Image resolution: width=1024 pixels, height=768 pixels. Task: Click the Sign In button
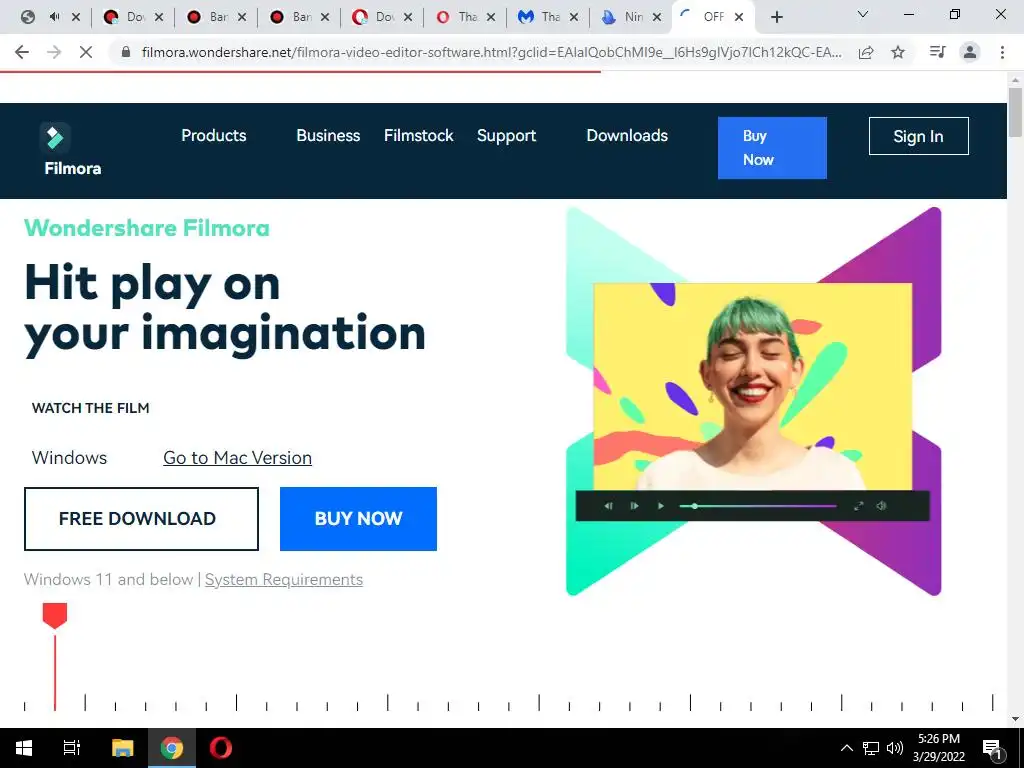coord(918,136)
